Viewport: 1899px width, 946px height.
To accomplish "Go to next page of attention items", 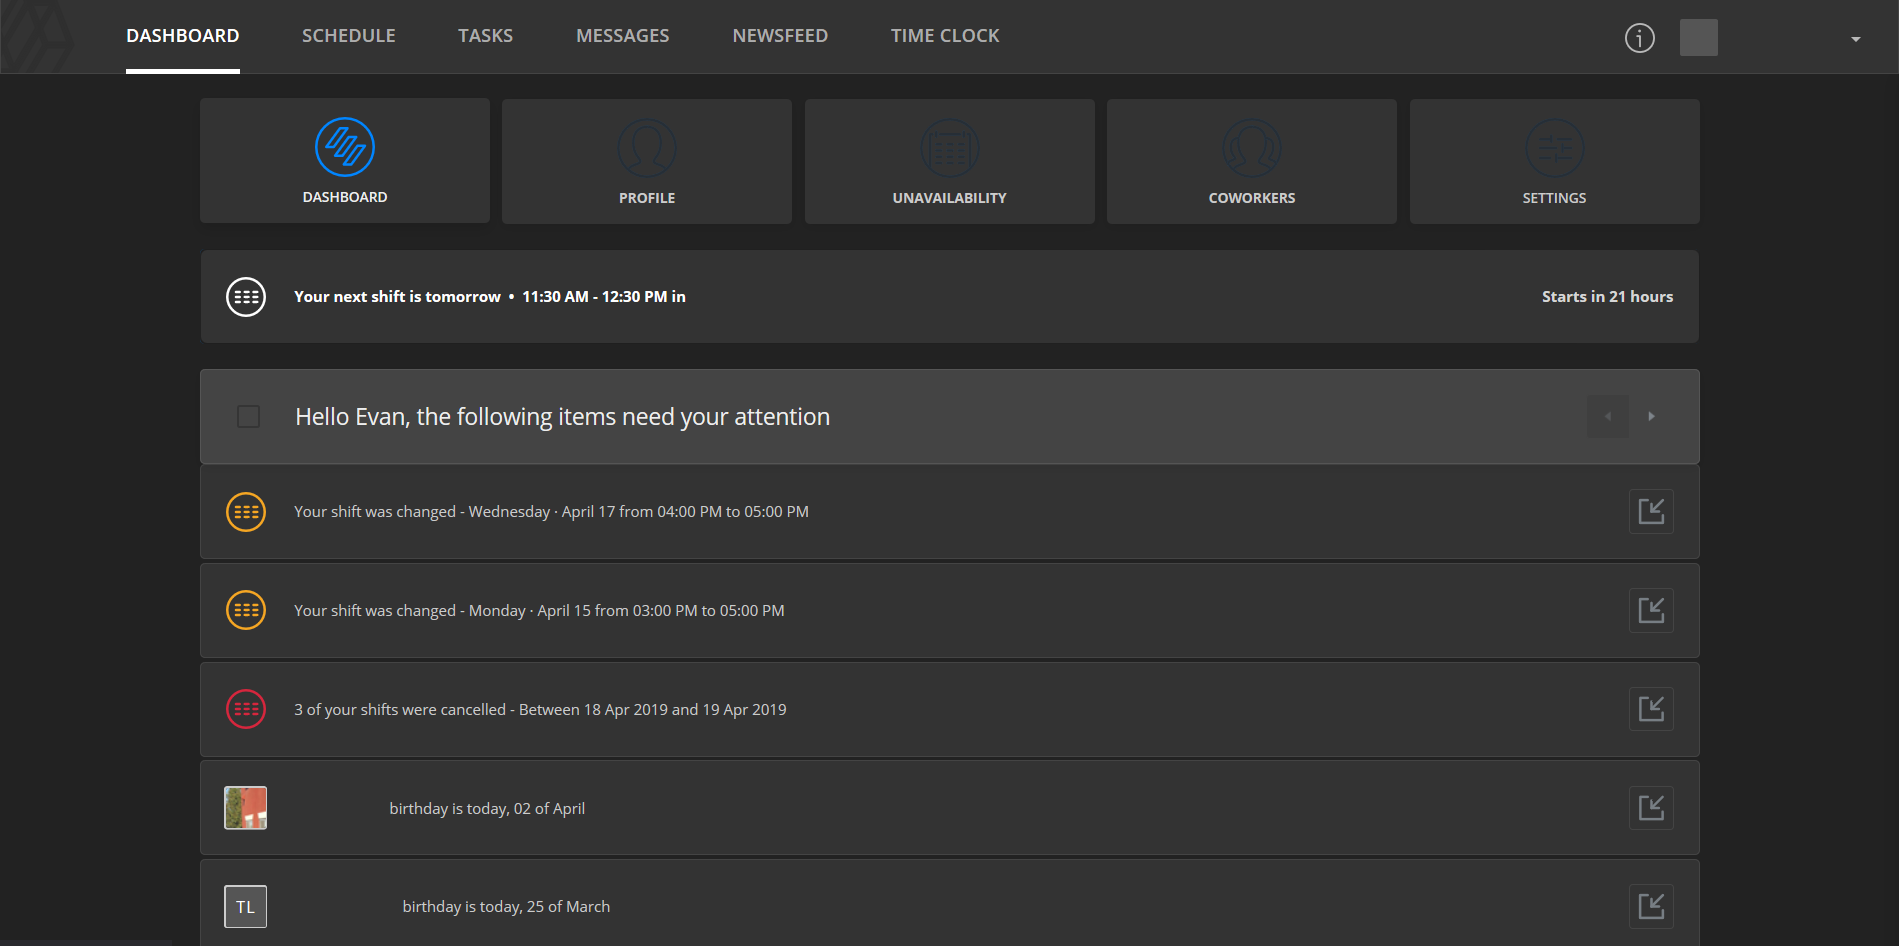I will click(x=1652, y=416).
